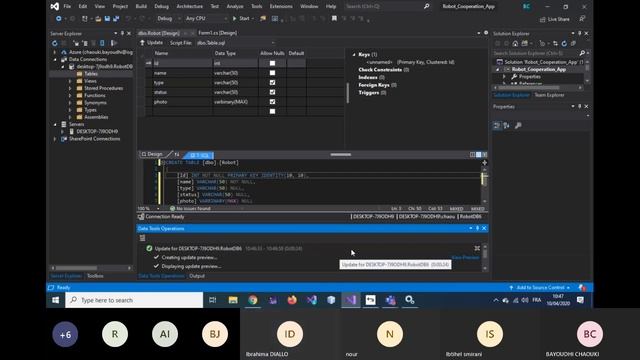Pin the Data Tools Operations panel
This screenshot has height=360, width=640.
(477, 228)
